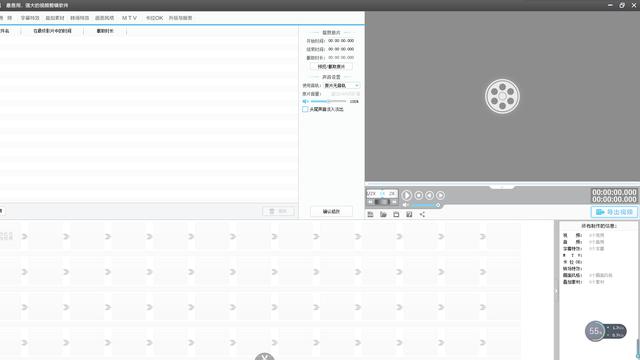Screen dimensions: 640x360
Task: Open the MTV tab
Action: [x=129, y=18]
